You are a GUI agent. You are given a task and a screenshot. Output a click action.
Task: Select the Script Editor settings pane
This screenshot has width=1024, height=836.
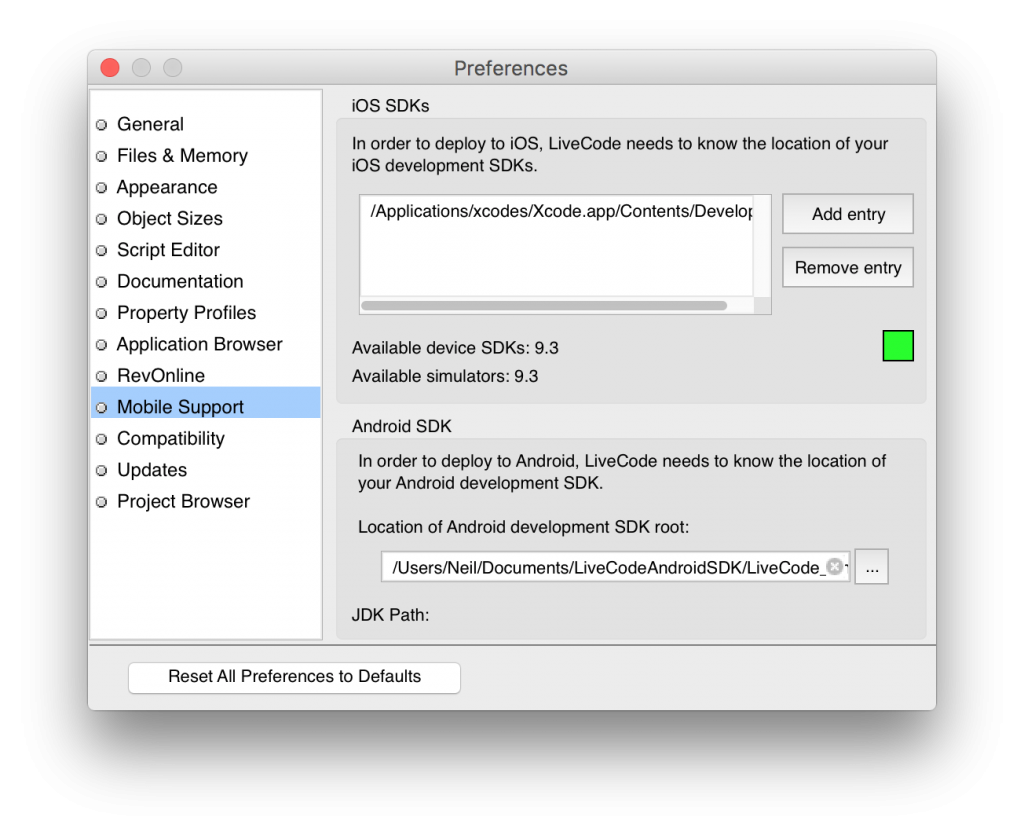coord(168,250)
